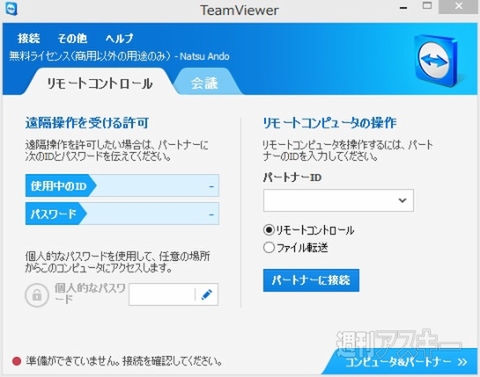Open the 接続 menu
480x377 pixels.
pyautogui.click(x=29, y=38)
